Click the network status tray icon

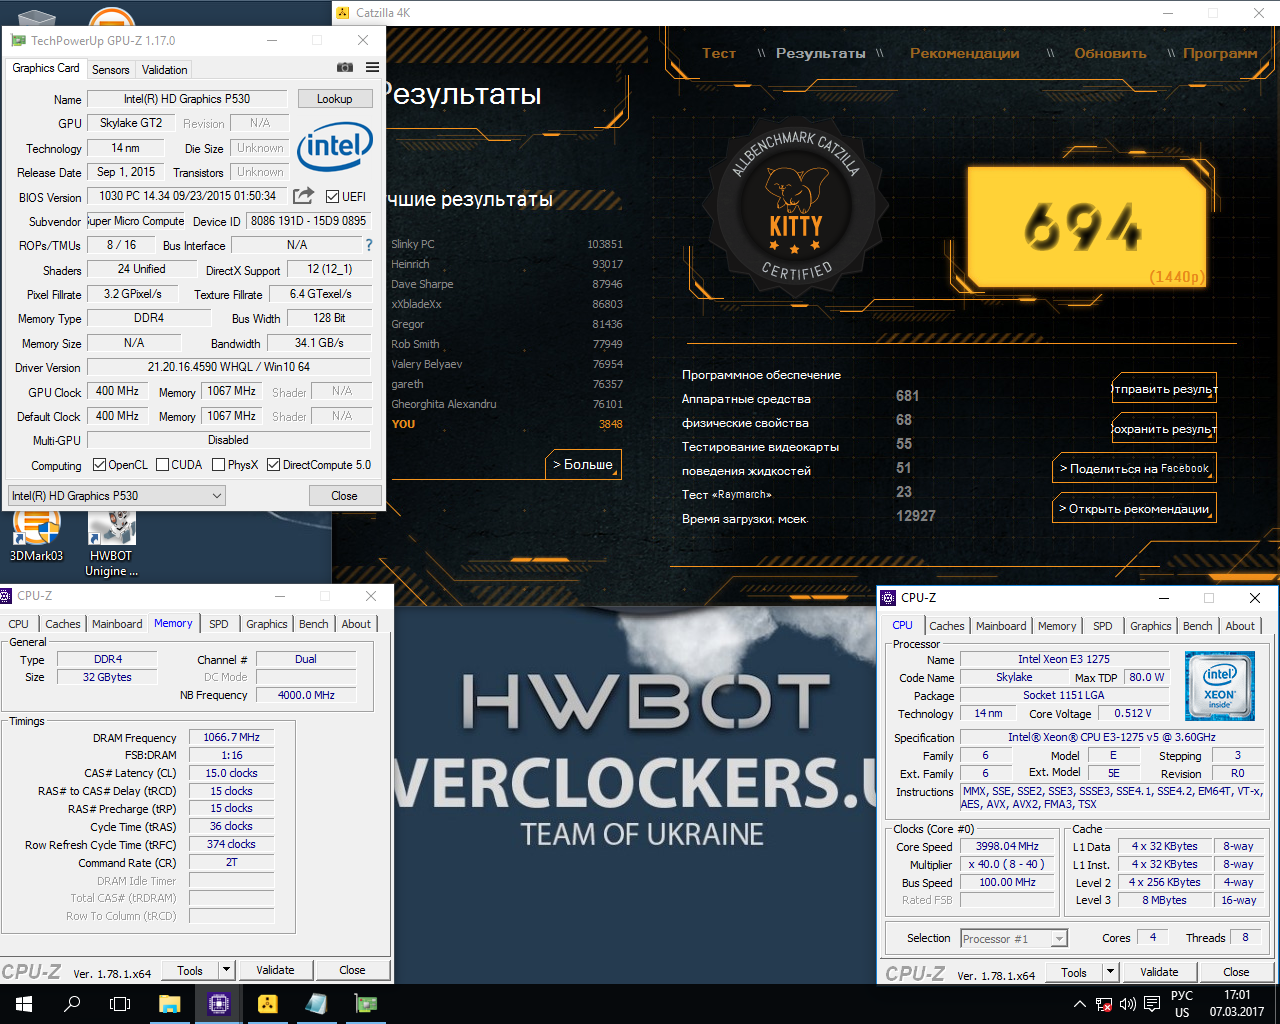(1104, 1004)
